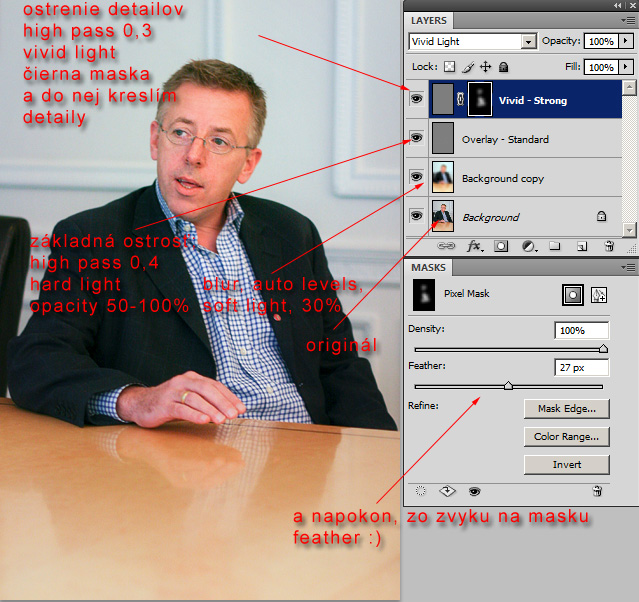Click the Layers panel trash icon
The image size is (639, 602).
608,245
